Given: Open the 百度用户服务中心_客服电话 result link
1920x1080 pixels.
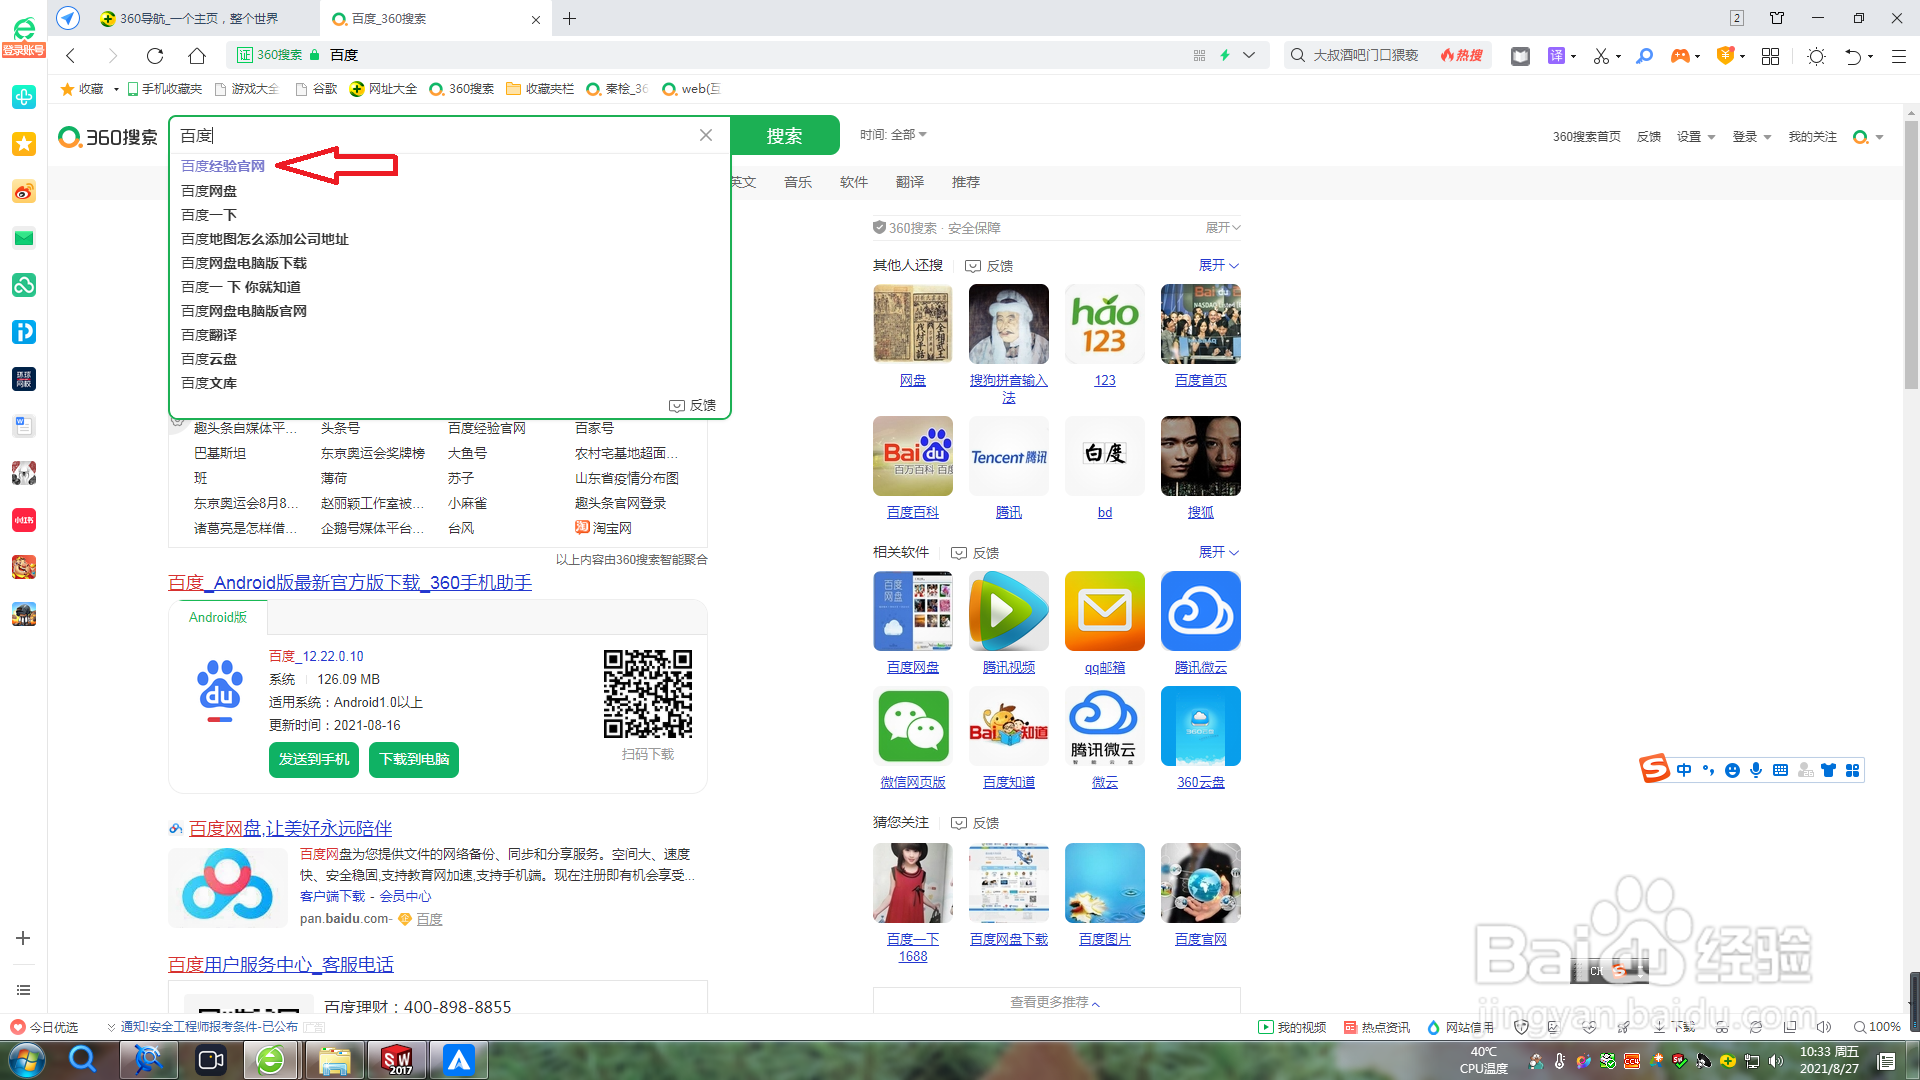Looking at the screenshot, I should 281,965.
